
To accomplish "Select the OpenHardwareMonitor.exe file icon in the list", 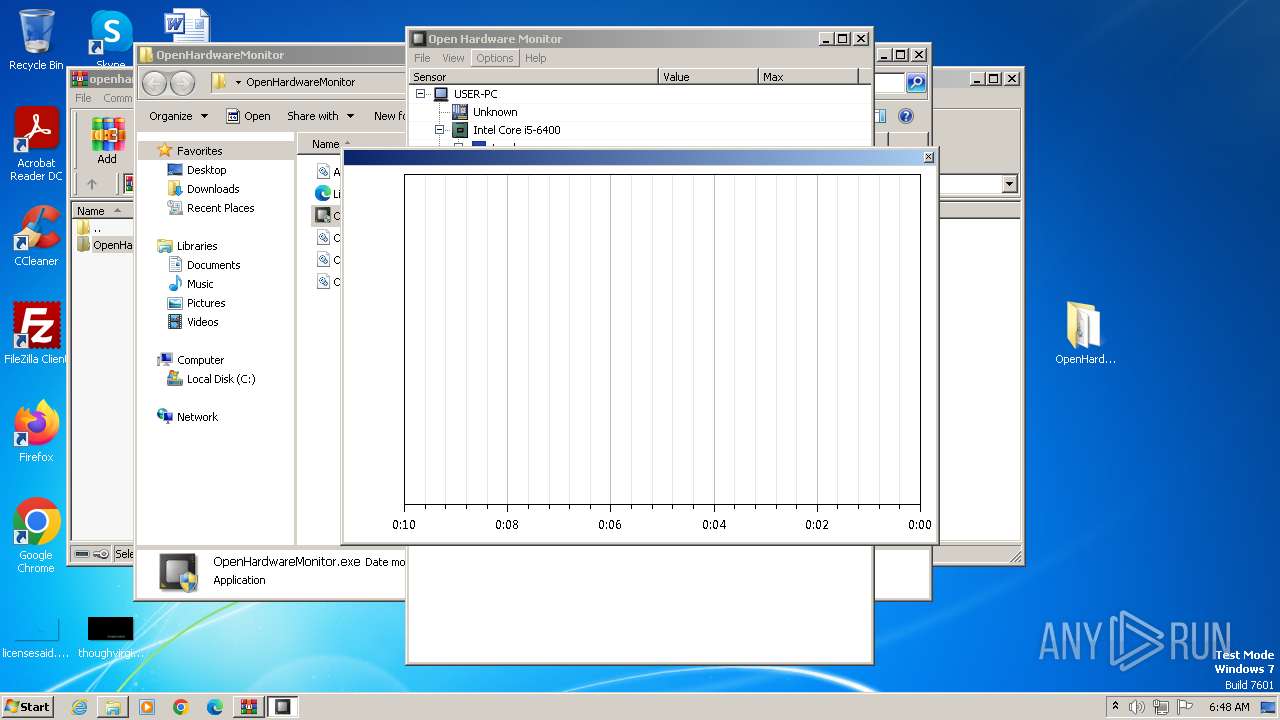I will (x=323, y=215).
